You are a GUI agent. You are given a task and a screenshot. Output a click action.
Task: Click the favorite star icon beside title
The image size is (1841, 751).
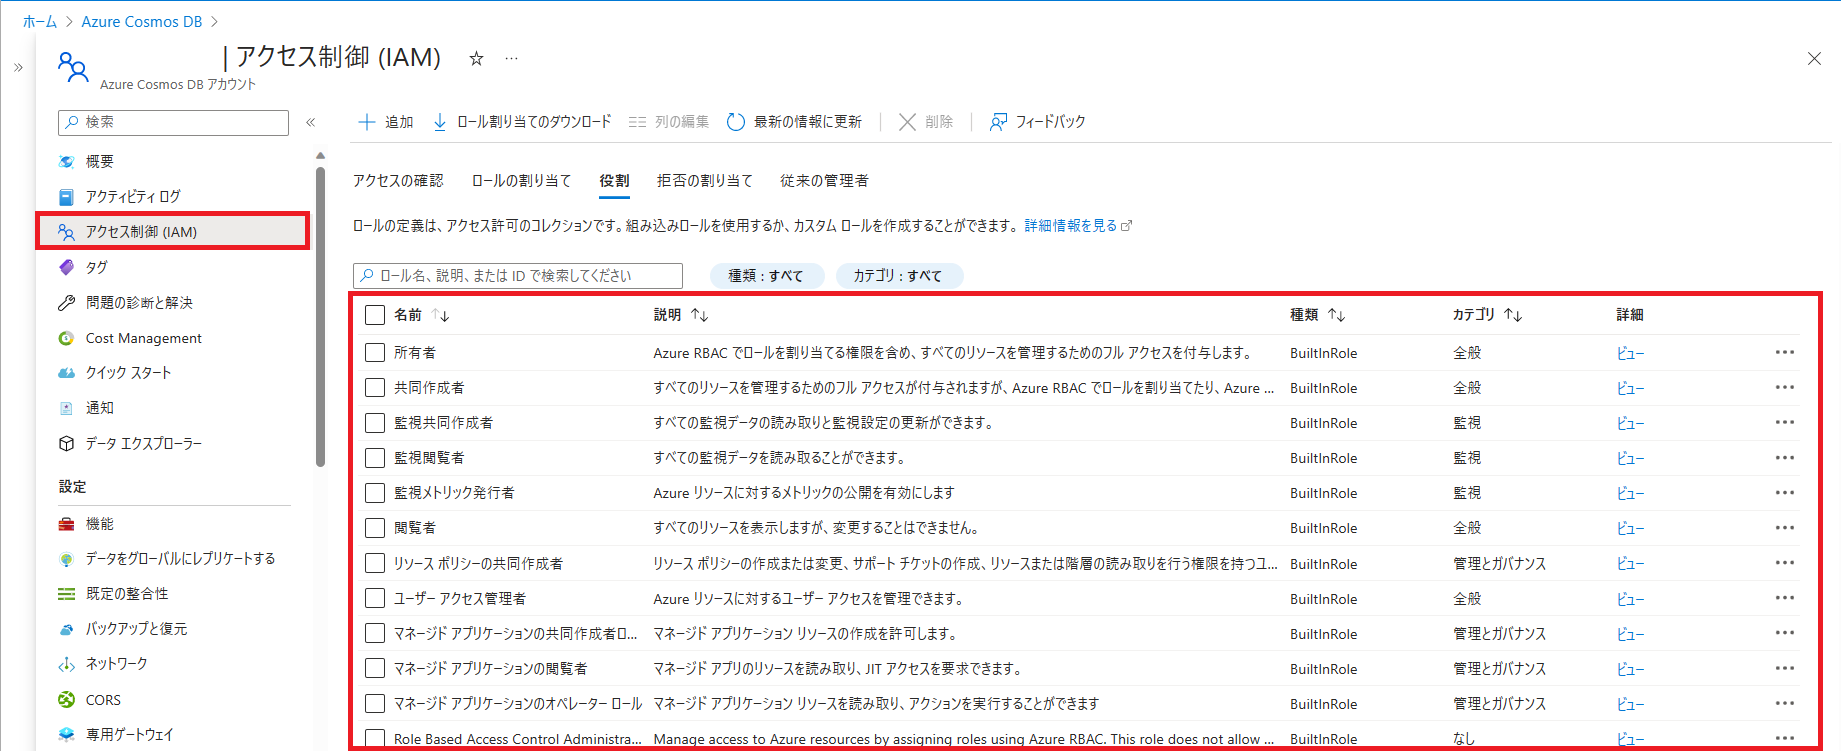coord(477,59)
